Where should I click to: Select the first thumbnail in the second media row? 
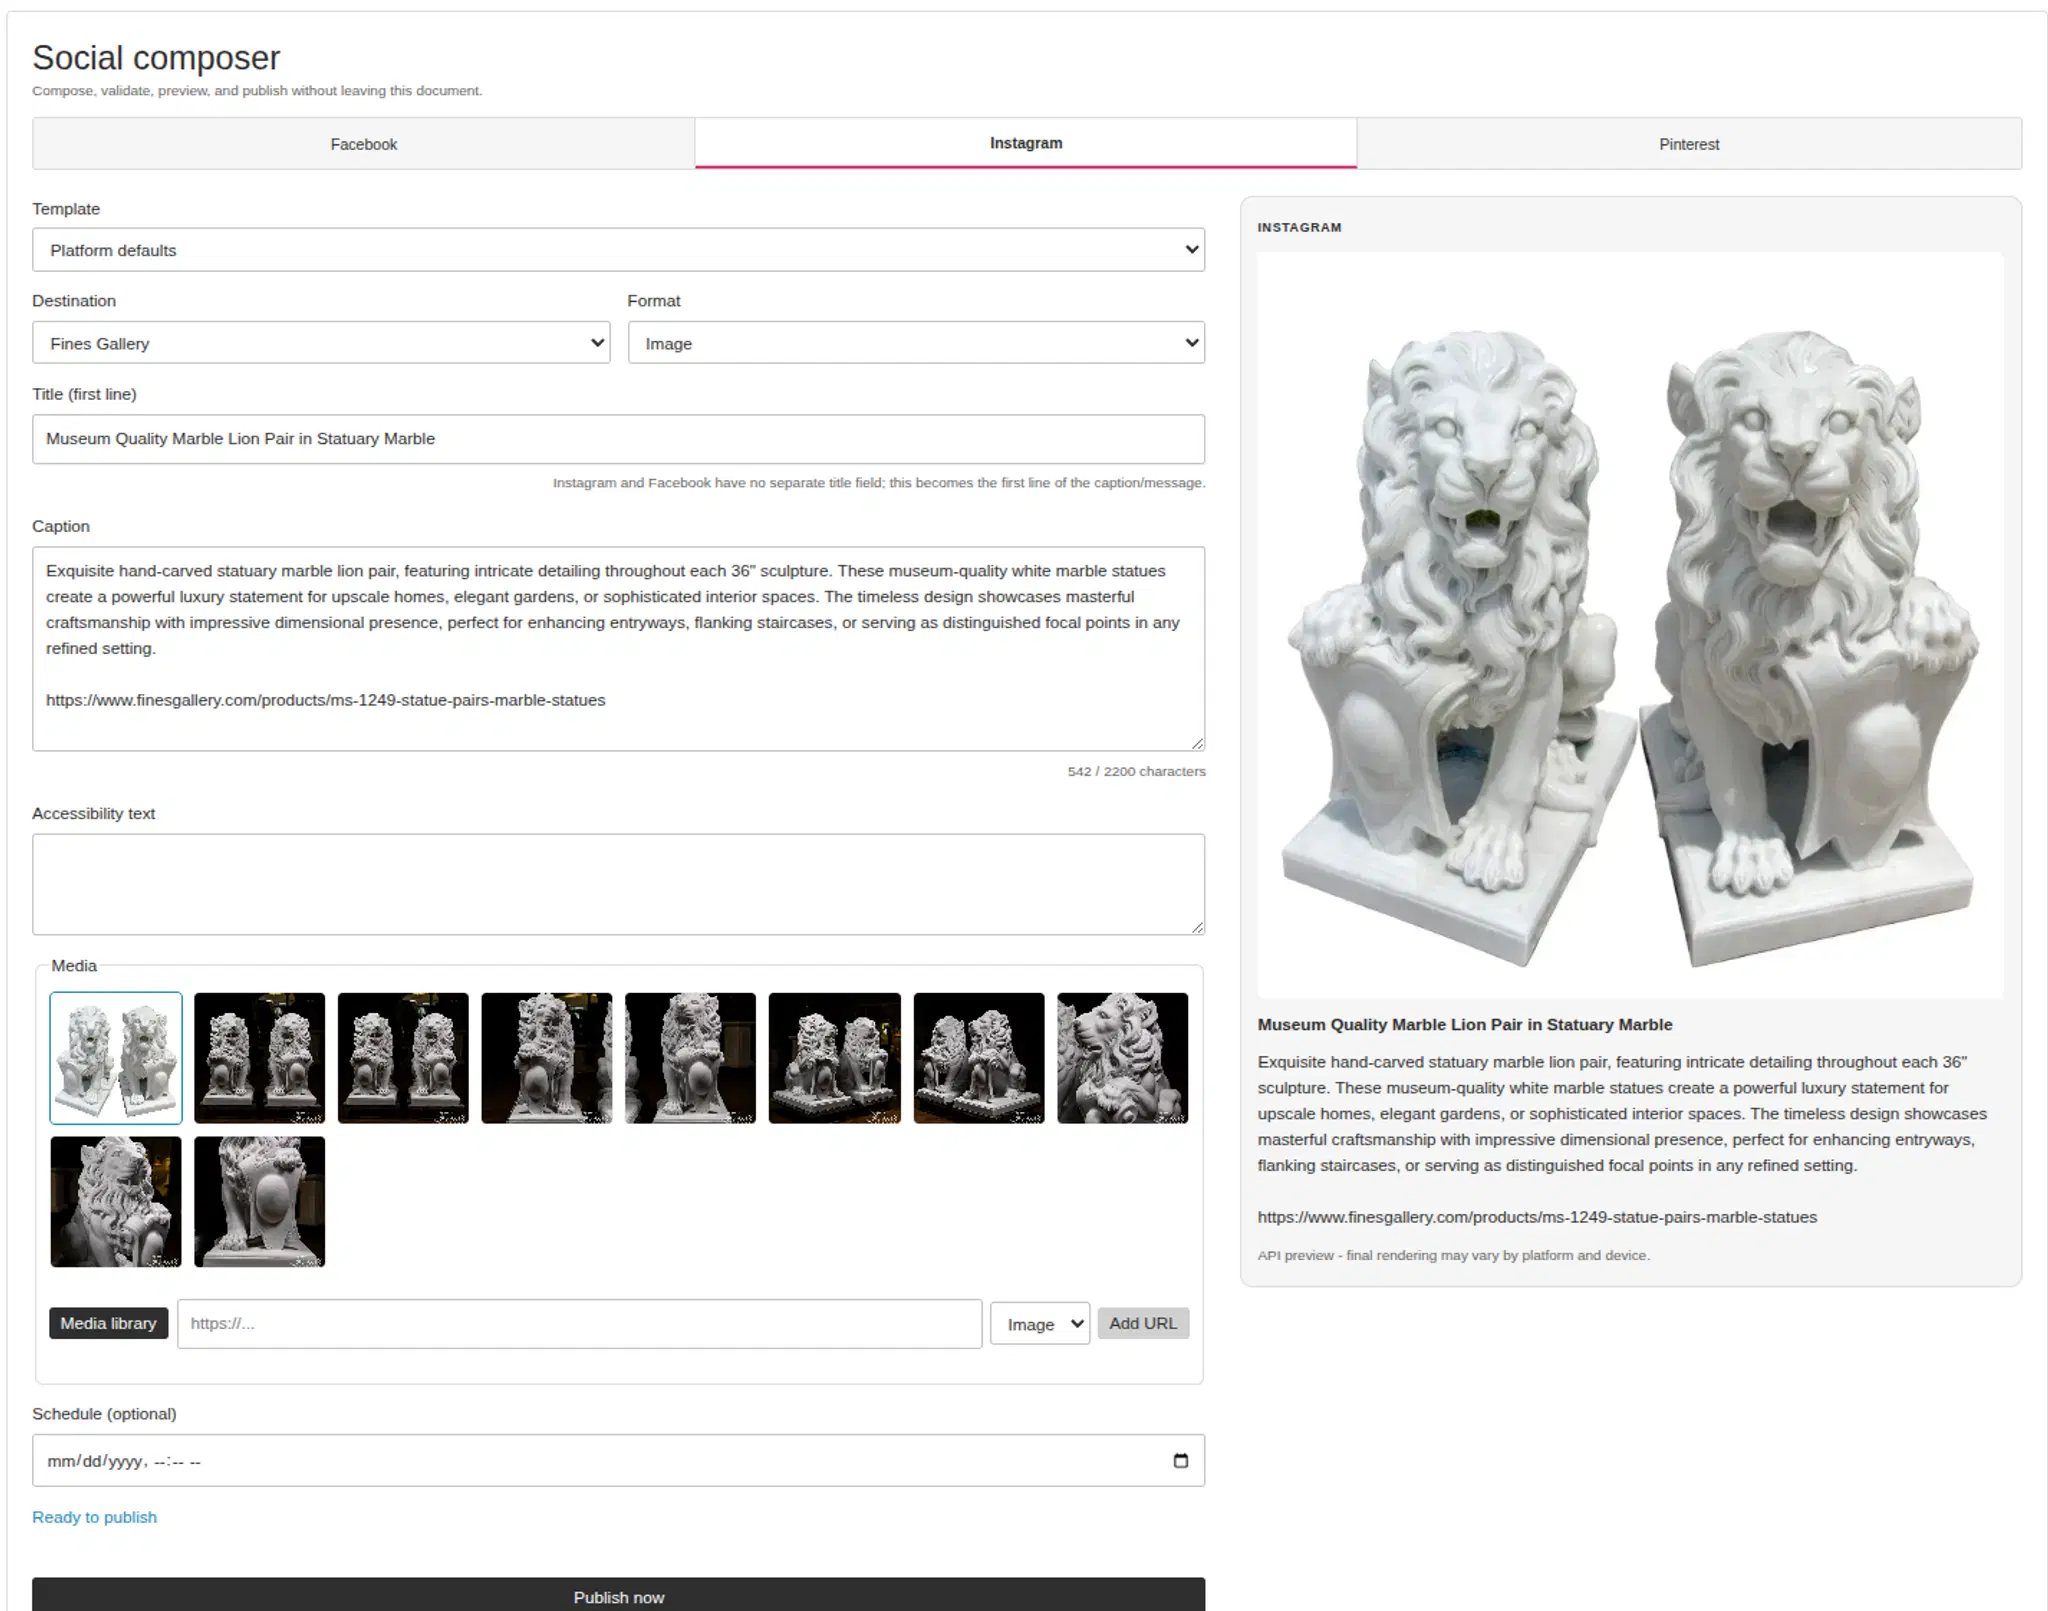point(116,1202)
